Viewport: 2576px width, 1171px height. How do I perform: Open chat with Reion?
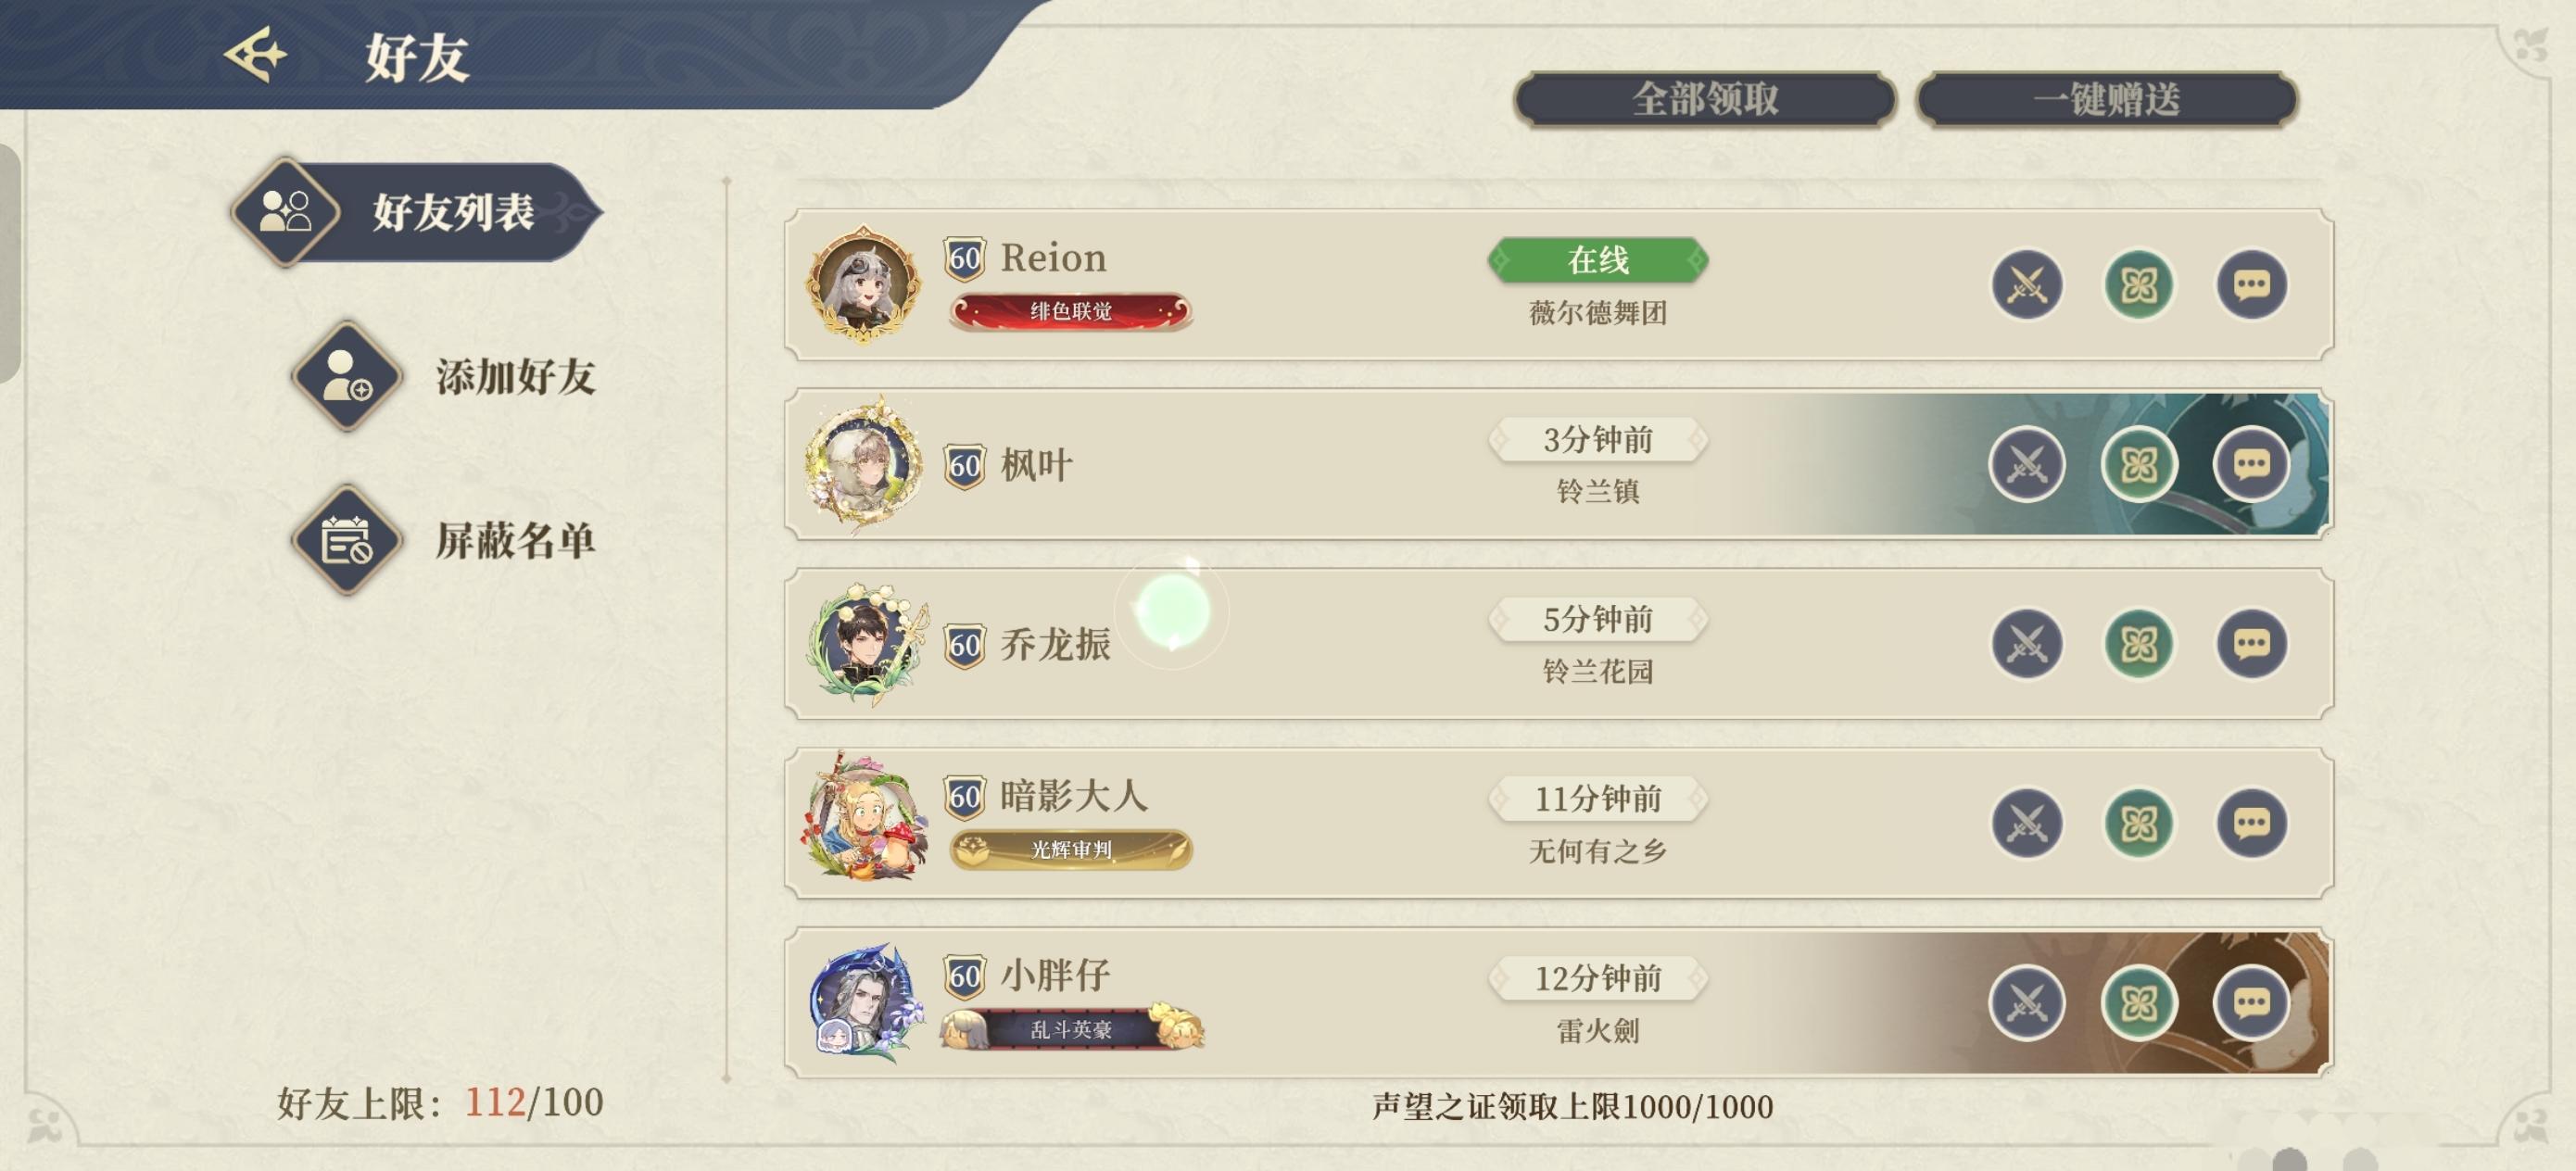[x=2250, y=285]
